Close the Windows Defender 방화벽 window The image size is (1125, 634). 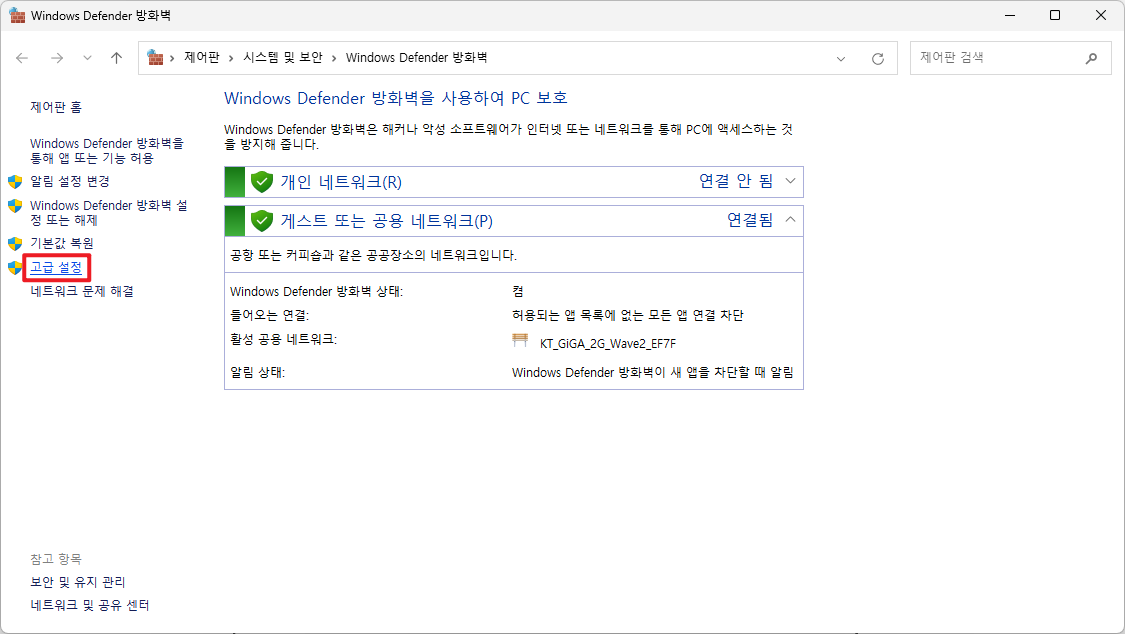coord(1101,15)
